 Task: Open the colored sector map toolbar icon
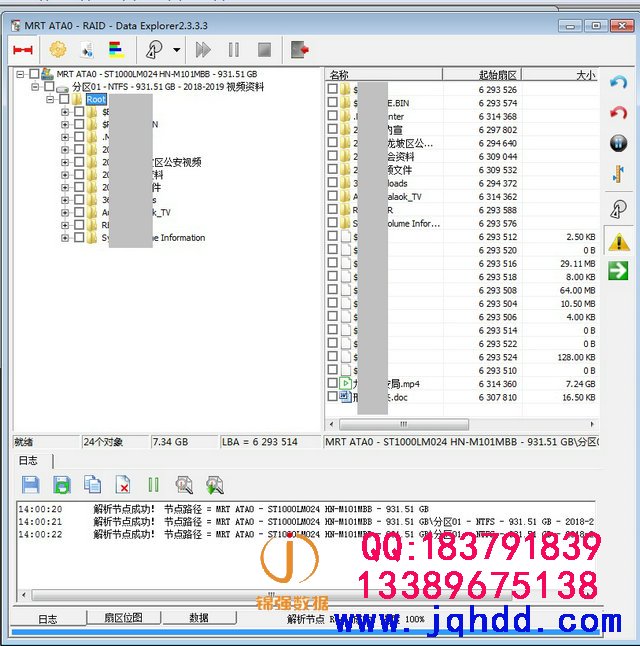pyautogui.click(x=116, y=49)
